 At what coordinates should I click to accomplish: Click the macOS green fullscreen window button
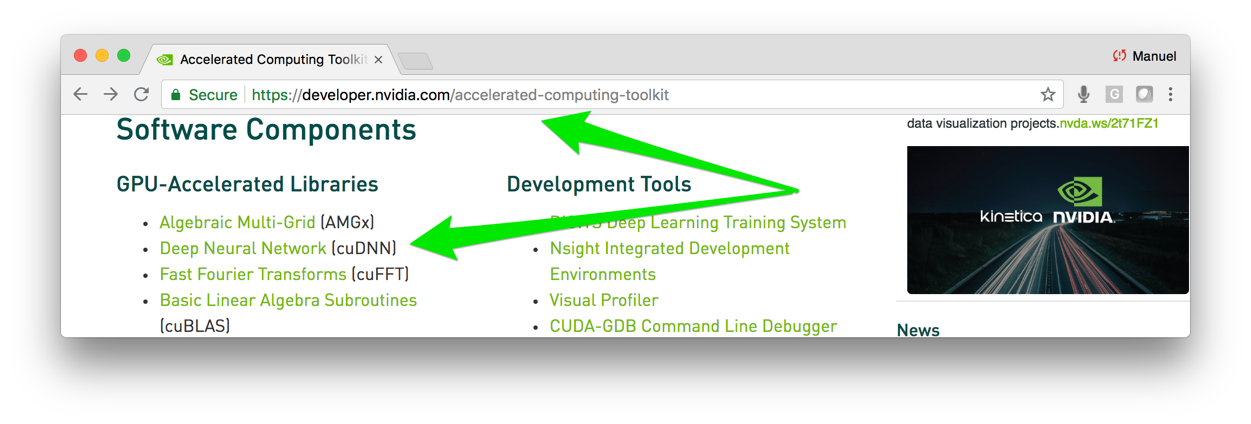pos(124,56)
